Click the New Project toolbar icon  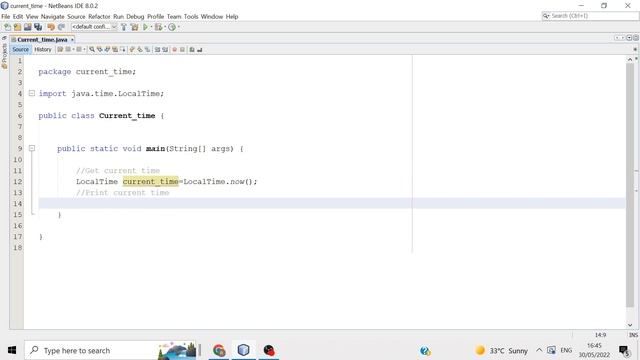[17, 27]
